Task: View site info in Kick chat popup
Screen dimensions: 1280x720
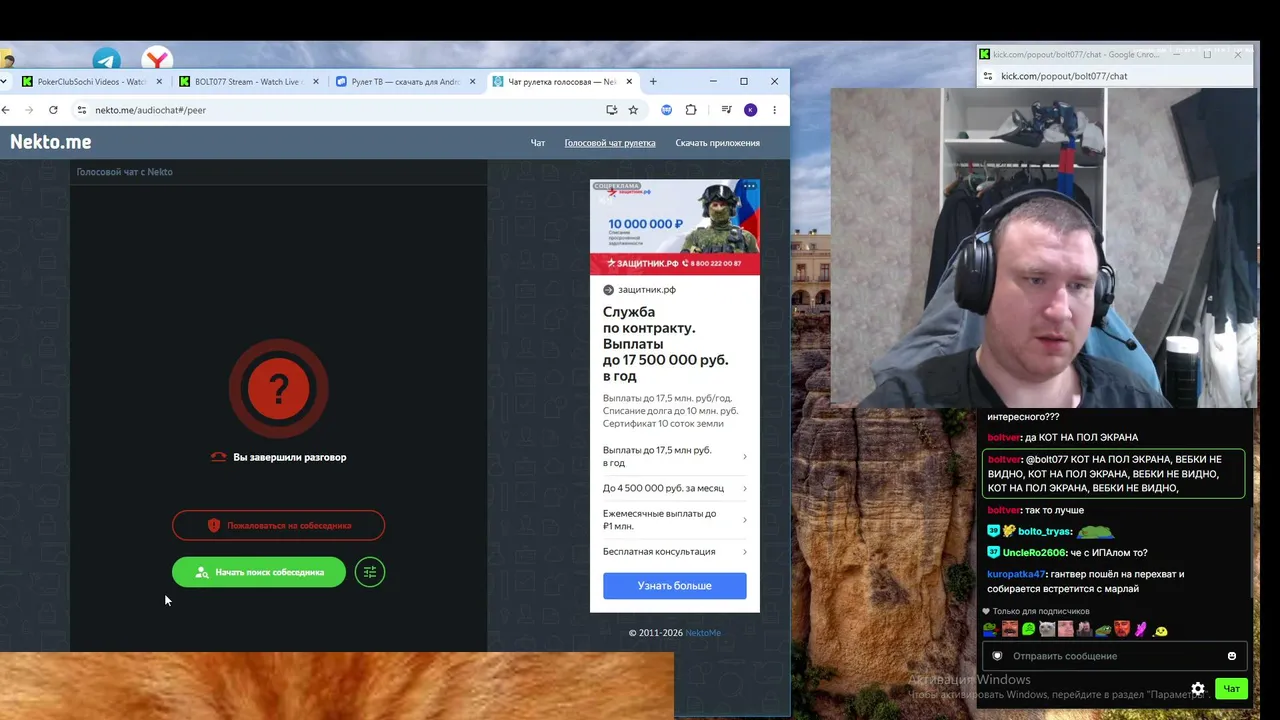Action: coord(988,76)
